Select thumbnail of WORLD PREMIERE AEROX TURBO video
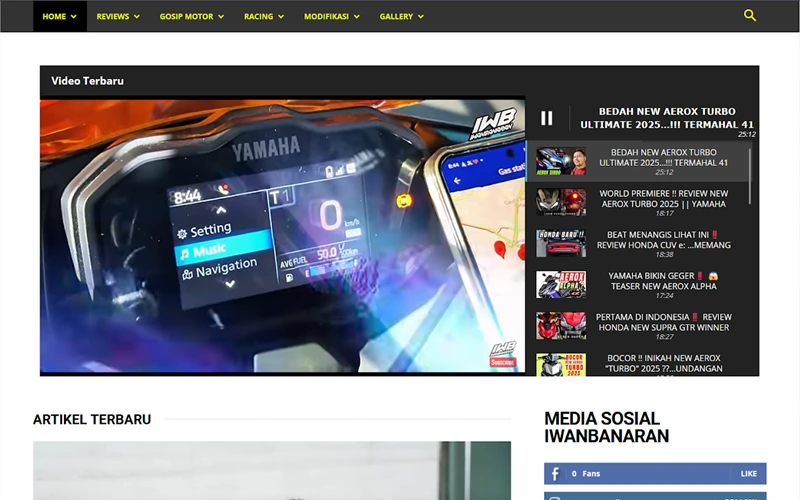Image resolution: width=800 pixels, height=500 pixels. point(561,203)
